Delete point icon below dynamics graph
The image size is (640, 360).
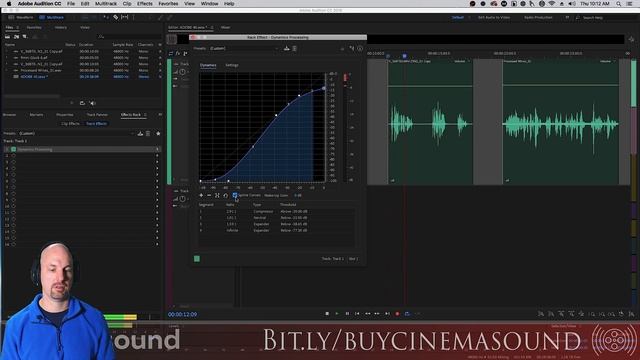[x=209, y=196]
